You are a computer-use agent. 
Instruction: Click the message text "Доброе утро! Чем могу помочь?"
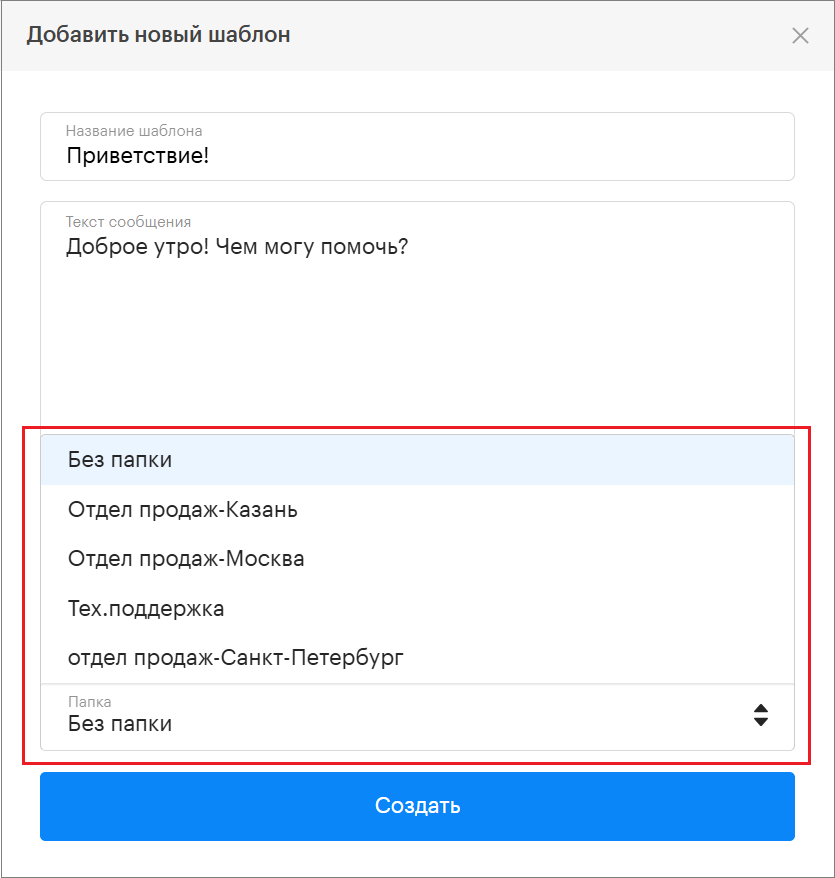click(x=237, y=246)
